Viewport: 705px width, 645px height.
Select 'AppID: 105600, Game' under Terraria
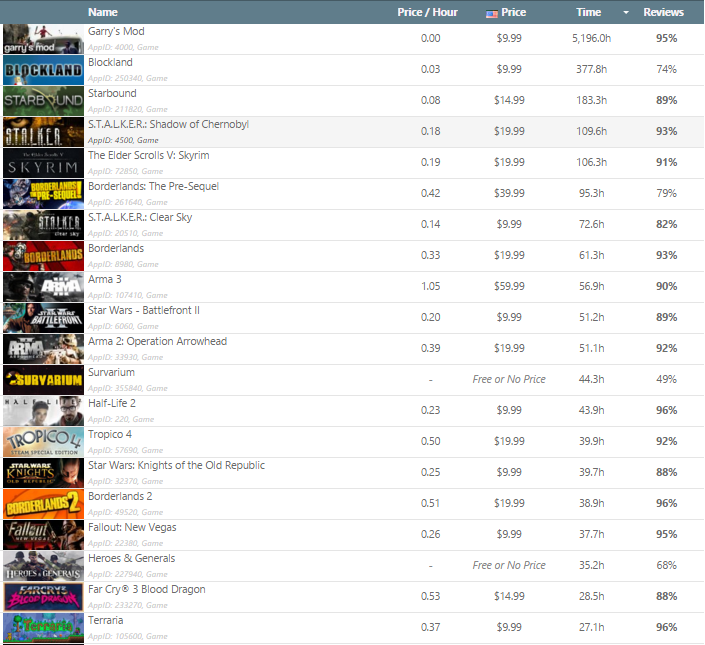point(128,636)
